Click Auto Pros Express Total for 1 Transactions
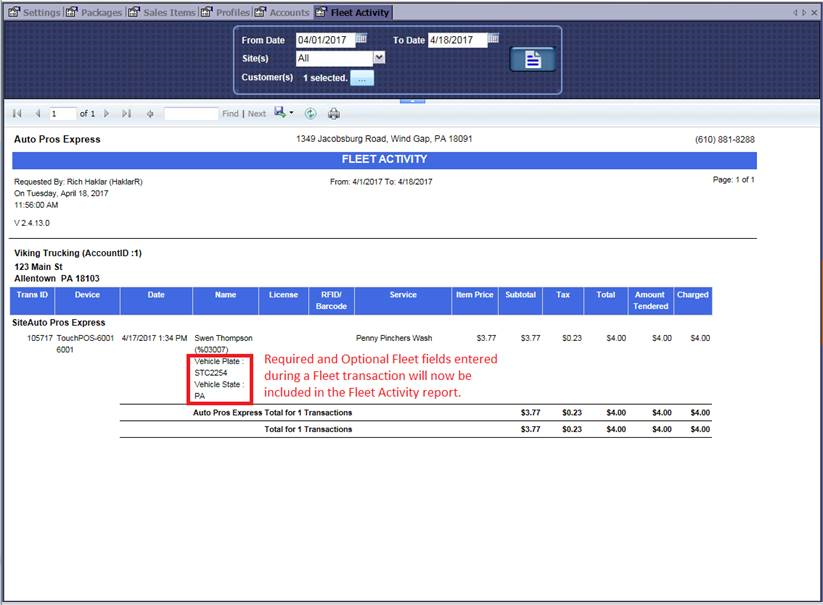823x605 pixels. pyautogui.click(x=272, y=412)
